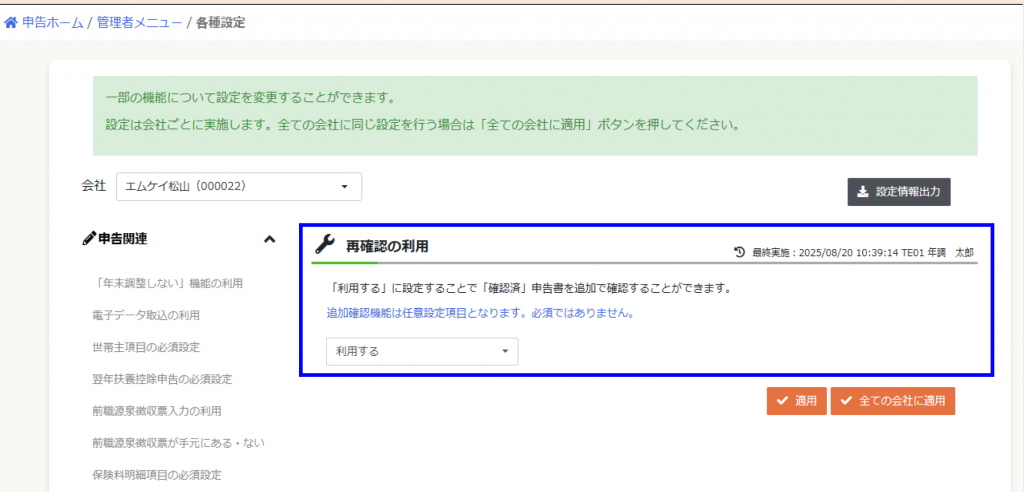Open the 申告ホーム breadcrumb link
1024x501 pixels.
(x=52, y=23)
